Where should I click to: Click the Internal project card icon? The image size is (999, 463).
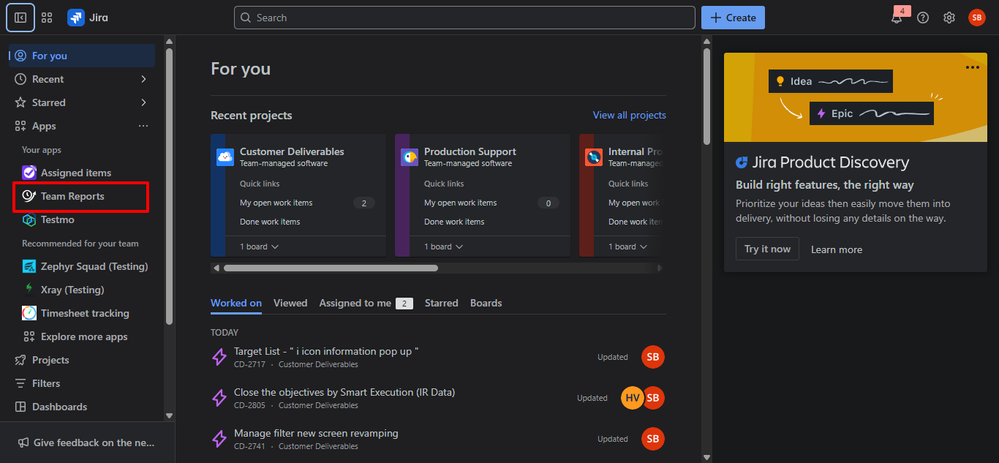pos(594,157)
